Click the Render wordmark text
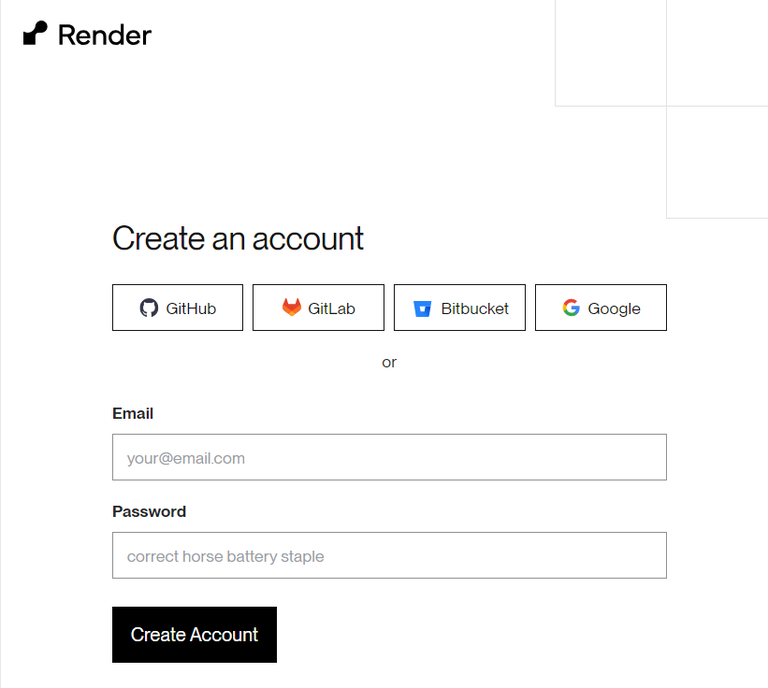768x688 pixels. coord(105,35)
